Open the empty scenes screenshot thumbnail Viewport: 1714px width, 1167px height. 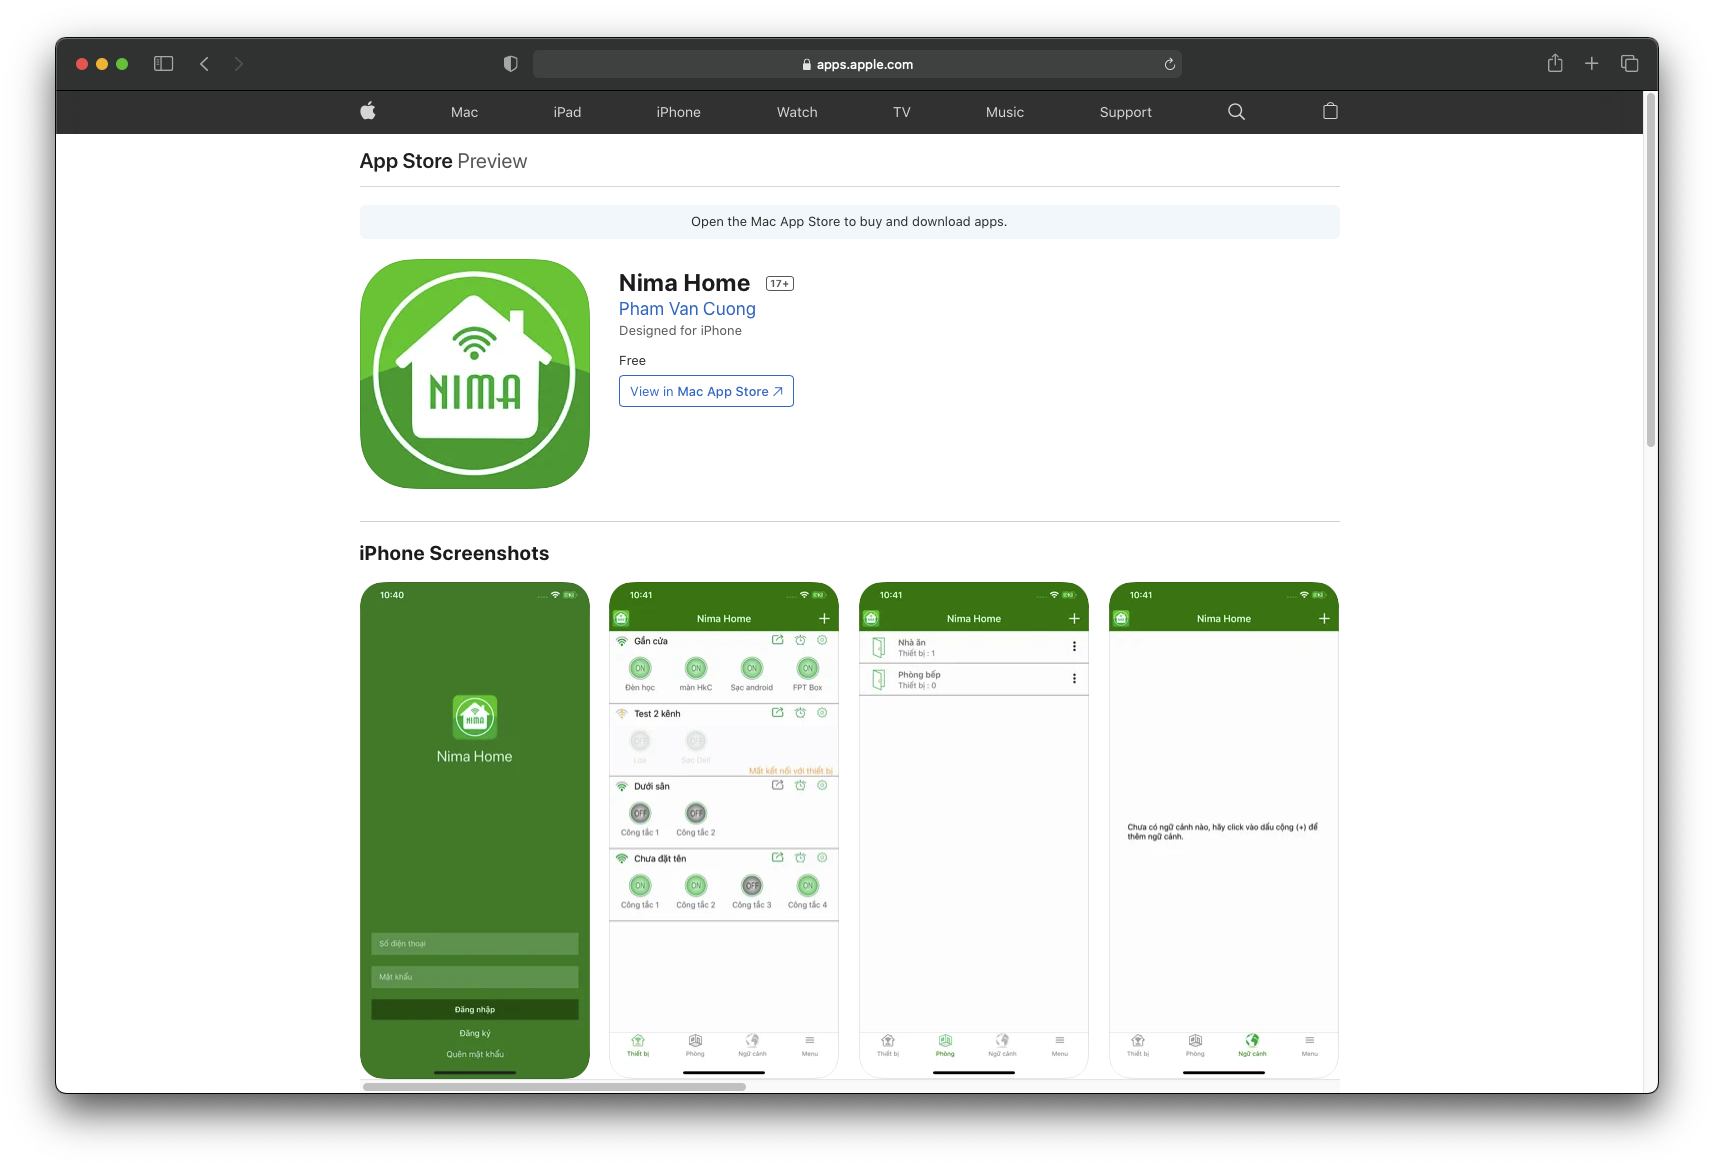click(1224, 830)
